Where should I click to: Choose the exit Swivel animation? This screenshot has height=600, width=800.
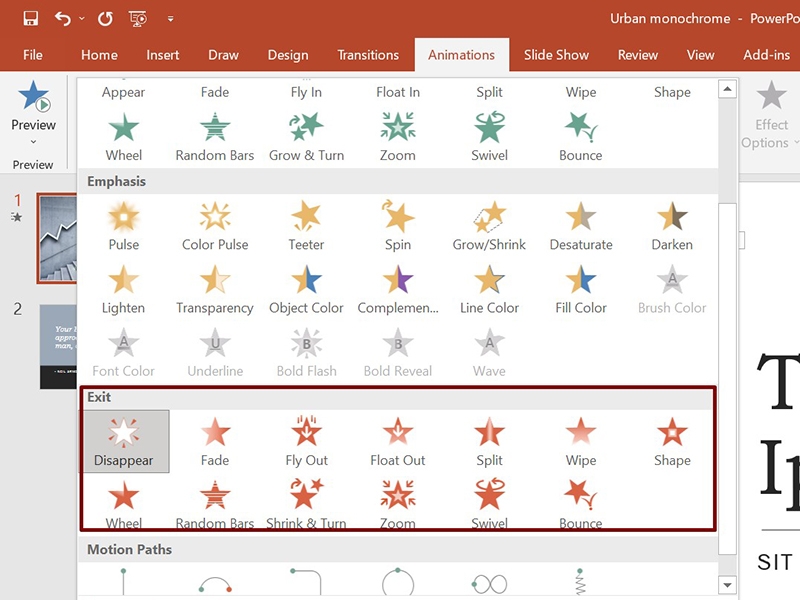coord(489,504)
